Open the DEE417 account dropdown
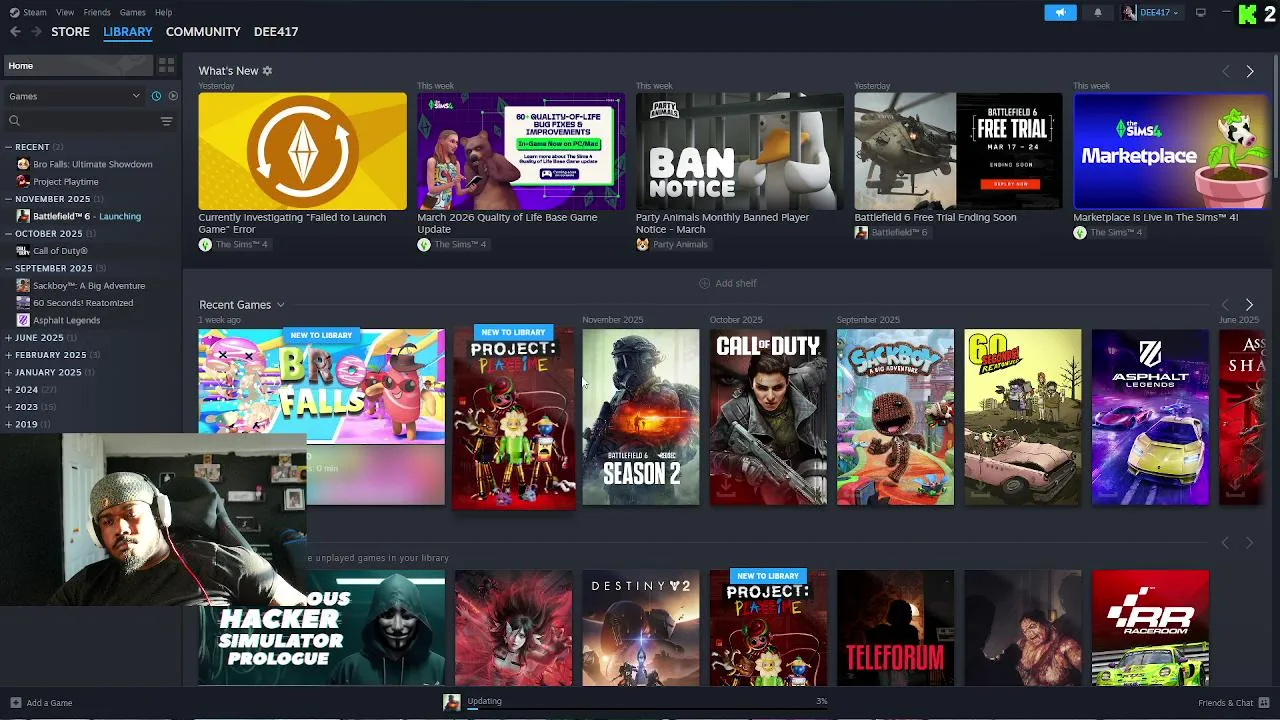This screenshot has height=720, width=1280. click(1159, 12)
